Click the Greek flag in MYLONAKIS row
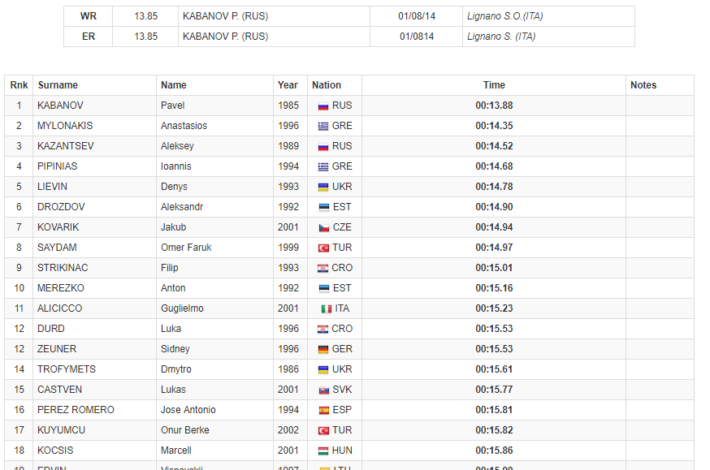This screenshot has height=470, width=710. coord(323,126)
